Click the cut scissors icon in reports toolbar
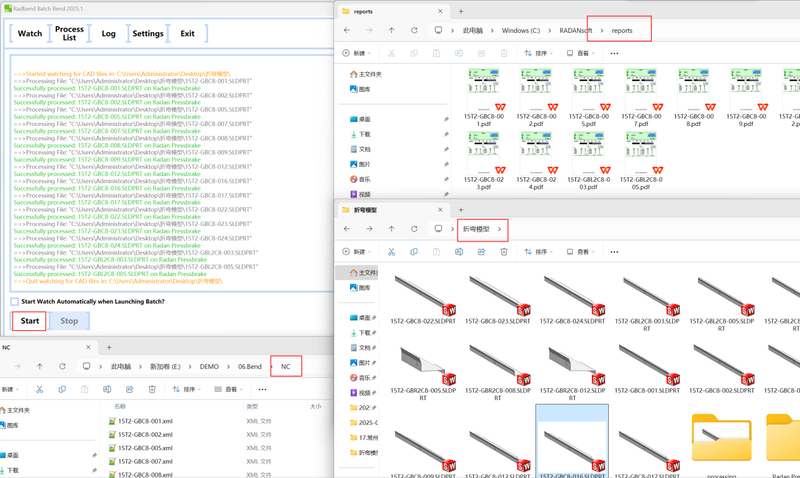The width and height of the screenshot is (800, 478). 390,53
